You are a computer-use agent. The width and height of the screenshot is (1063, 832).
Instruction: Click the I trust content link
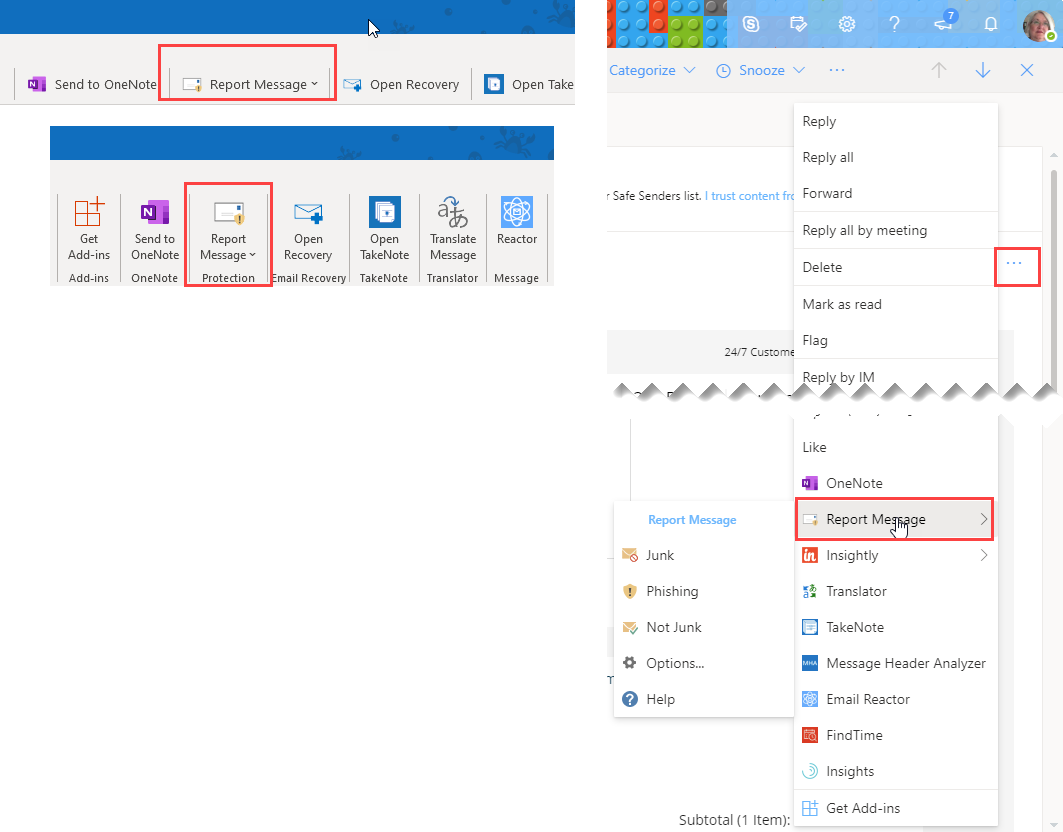[x=748, y=196]
